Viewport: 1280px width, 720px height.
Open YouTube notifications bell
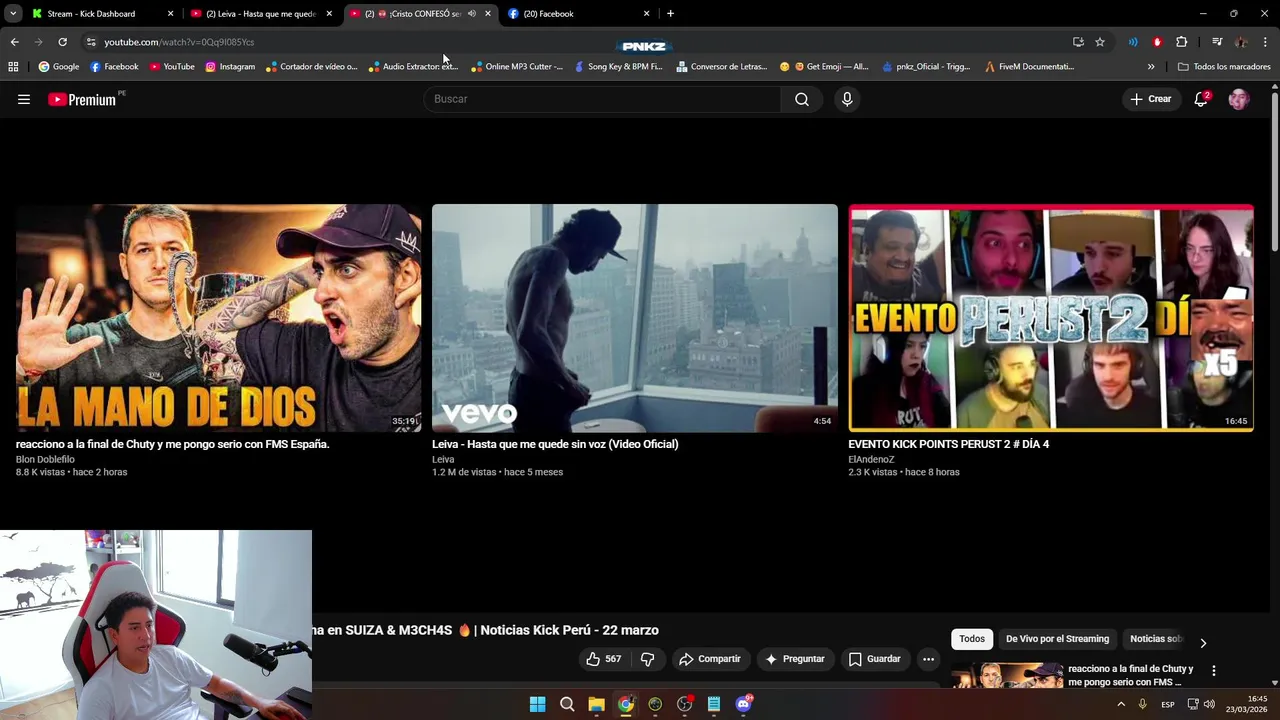(1201, 99)
